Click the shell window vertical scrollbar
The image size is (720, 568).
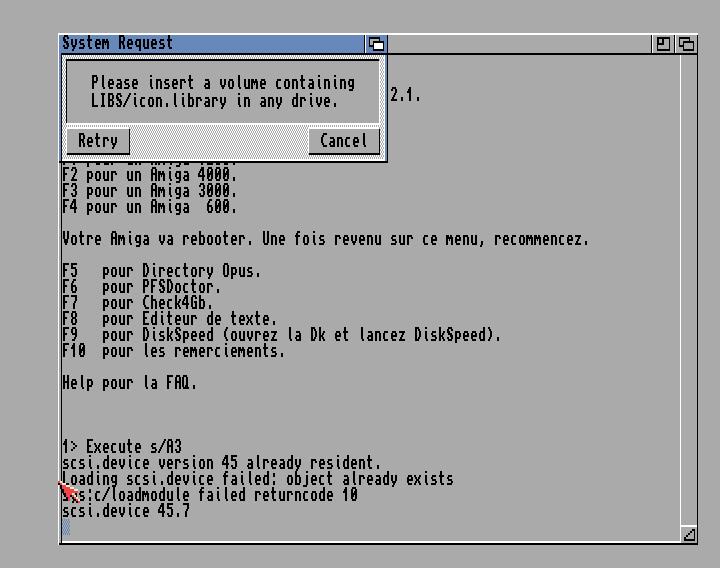(689, 290)
